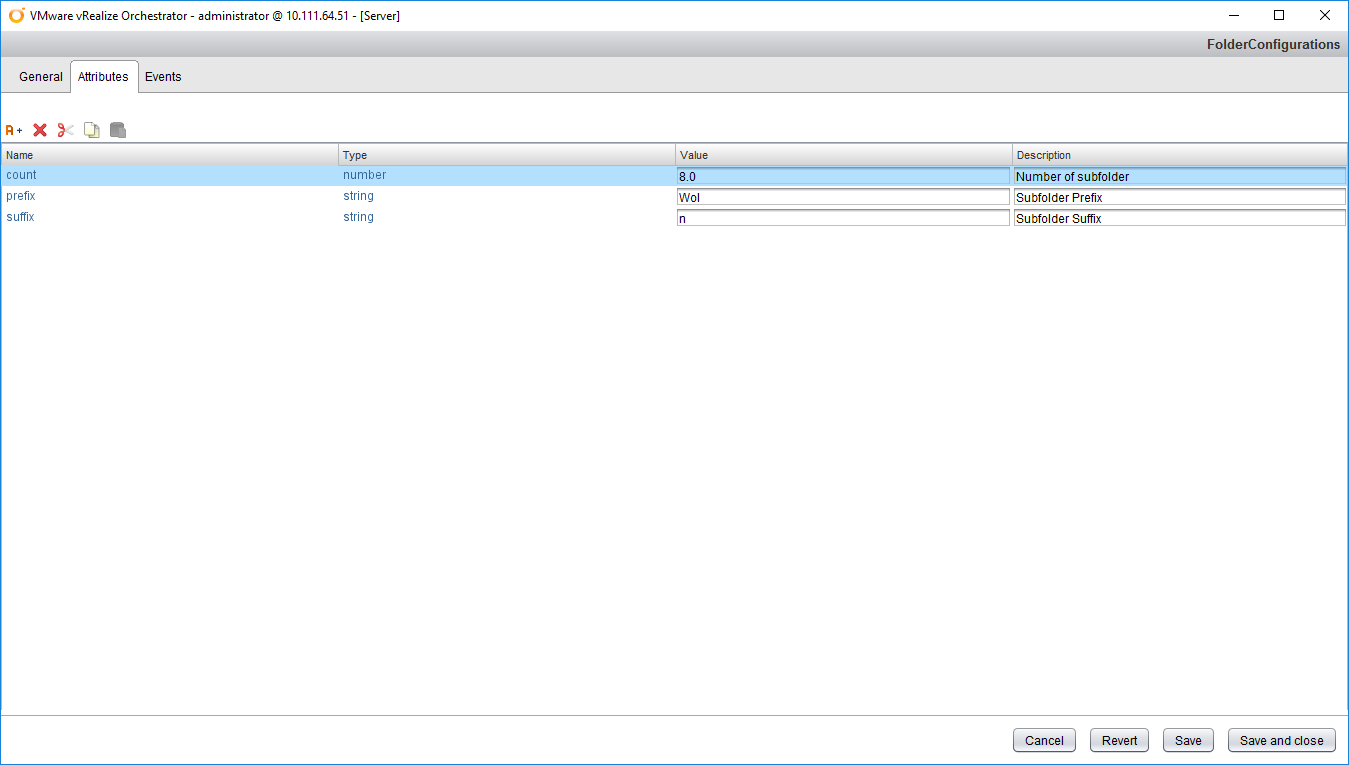Open the Events tab
The image size is (1349, 765).
click(x=163, y=77)
